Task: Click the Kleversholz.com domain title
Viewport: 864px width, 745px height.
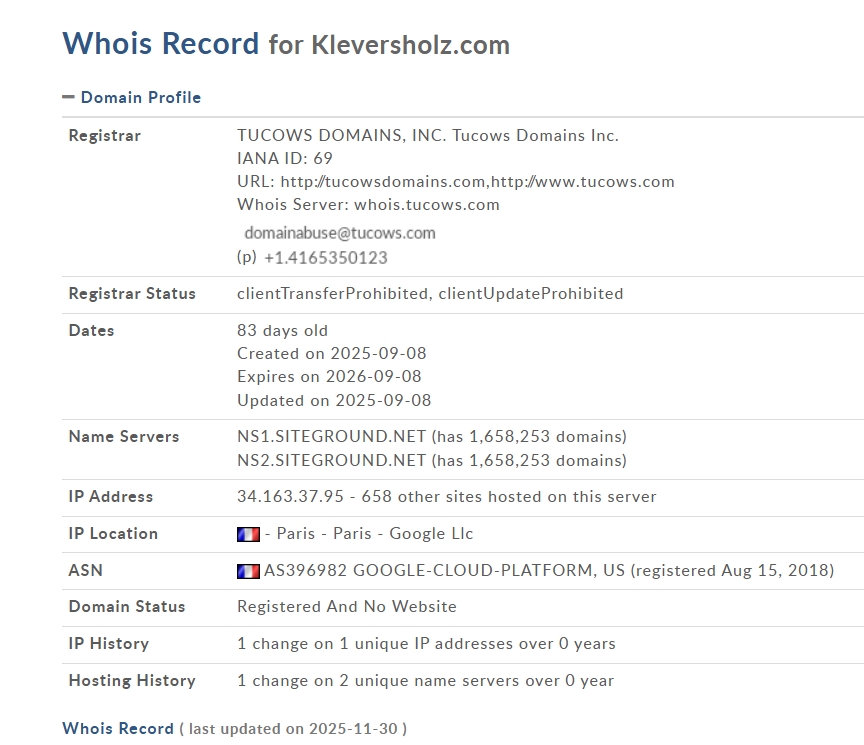Action: (x=410, y=45)
